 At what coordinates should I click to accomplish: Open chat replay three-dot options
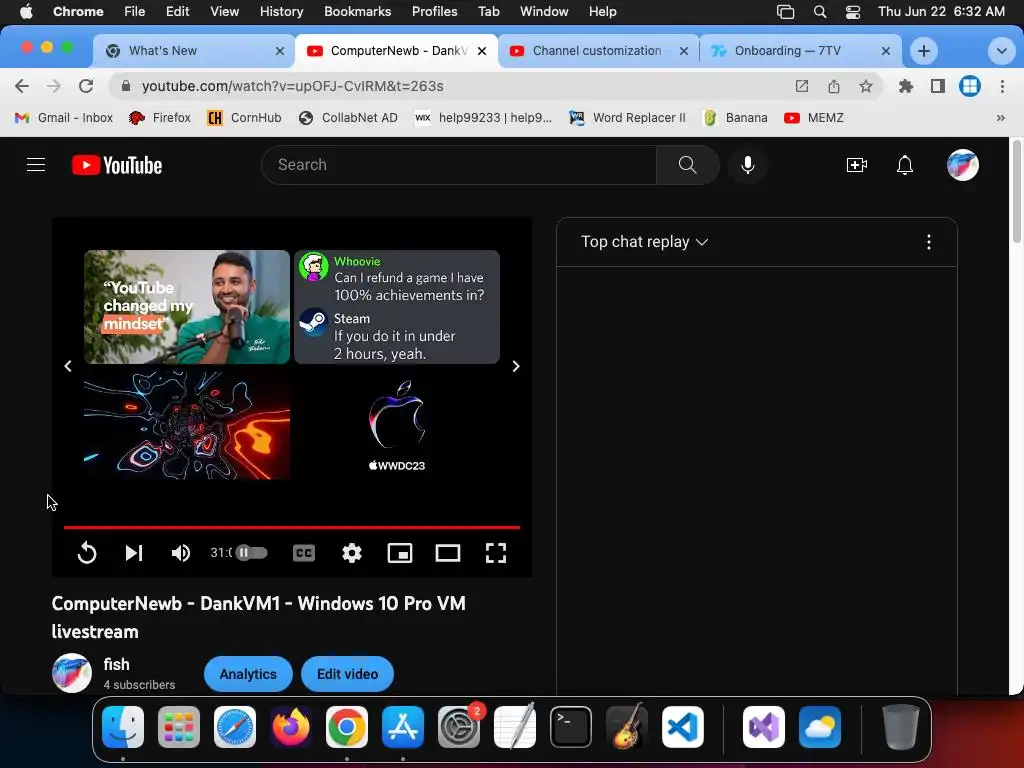tap(929, 242)
